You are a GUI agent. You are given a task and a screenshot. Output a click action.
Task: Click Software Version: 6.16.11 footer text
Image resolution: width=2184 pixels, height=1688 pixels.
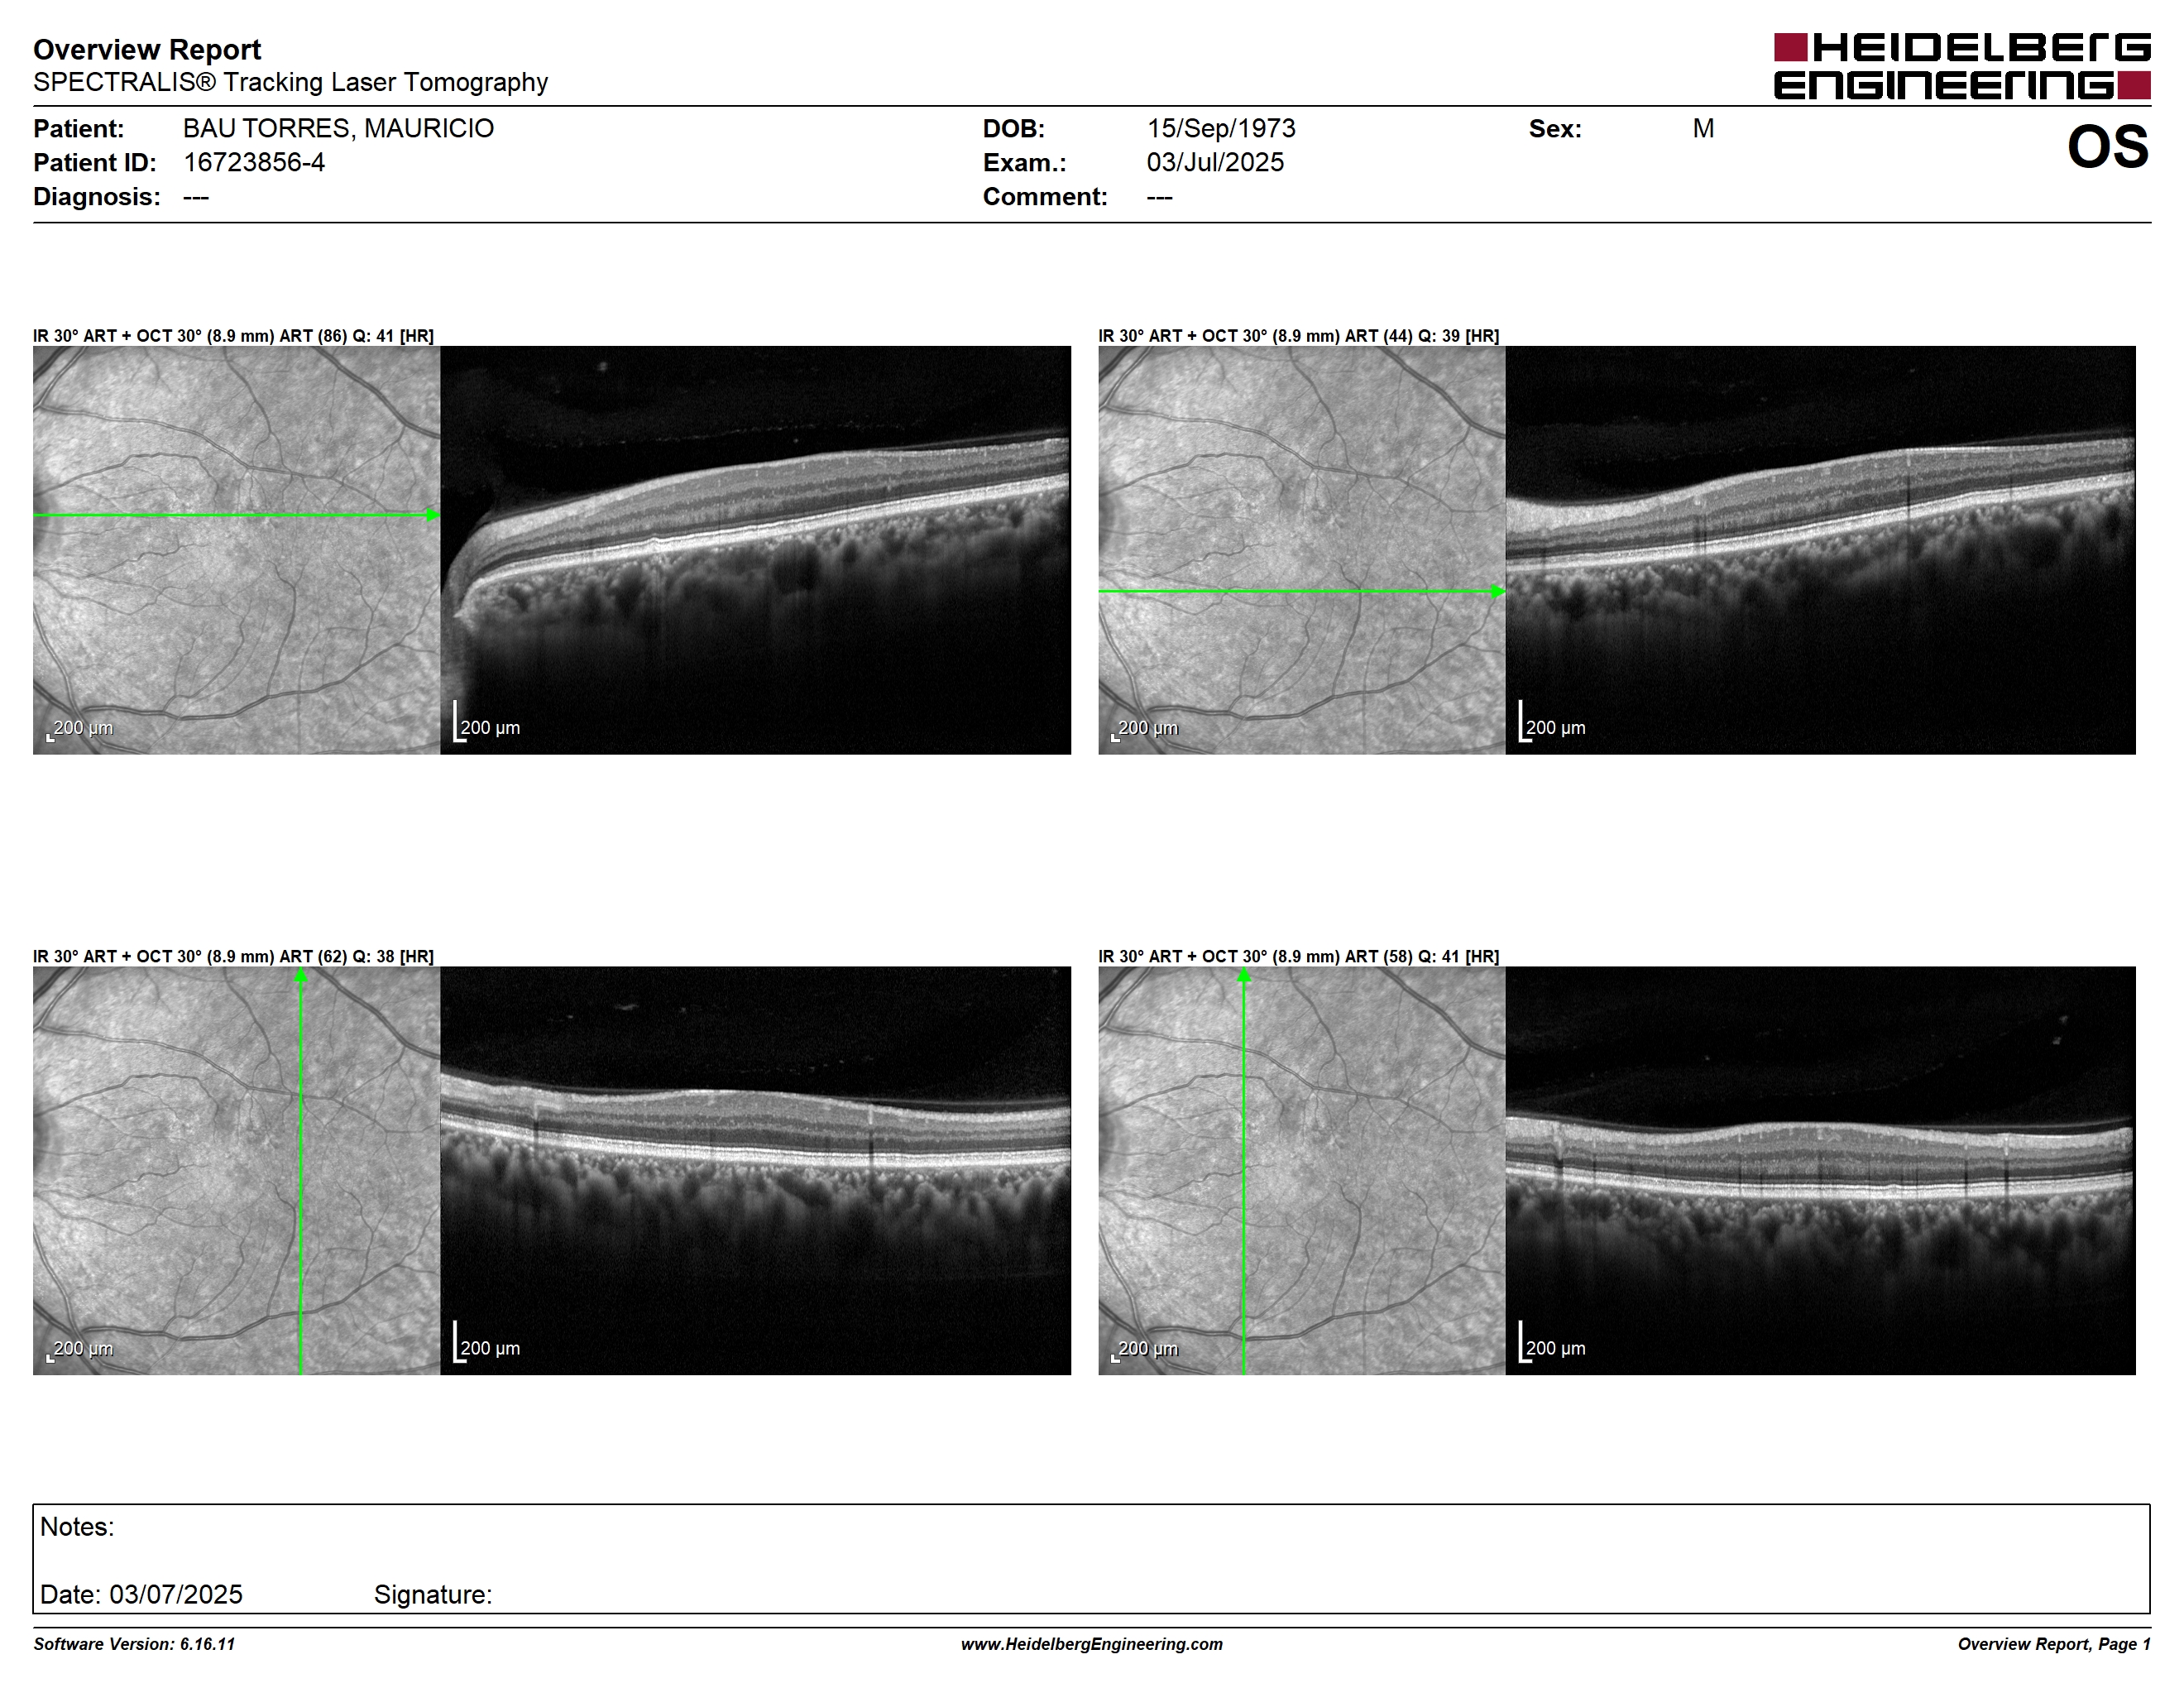(134, 1644)
